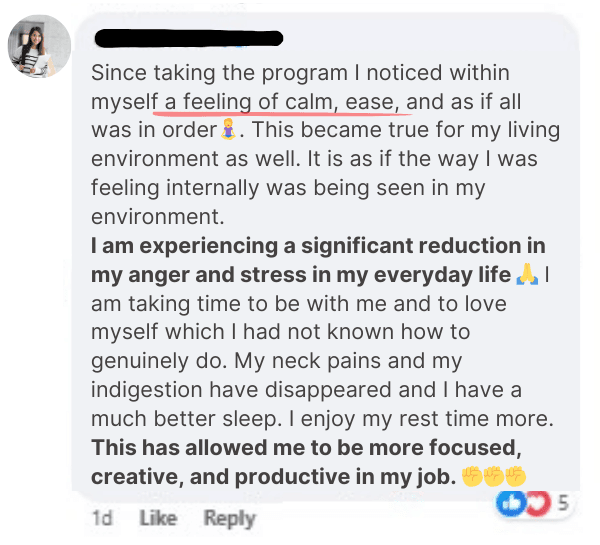This screenshot has height=545, width=600.
Task: Open the reaction count showing 5
Action: [562, 504]
